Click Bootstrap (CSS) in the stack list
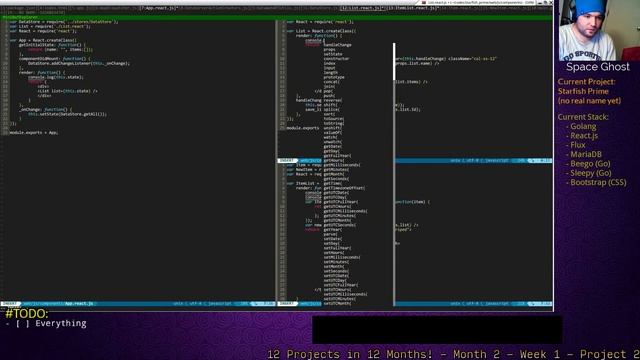The width and height of the screenshot is (640, 360). click(x=598, y=183)
